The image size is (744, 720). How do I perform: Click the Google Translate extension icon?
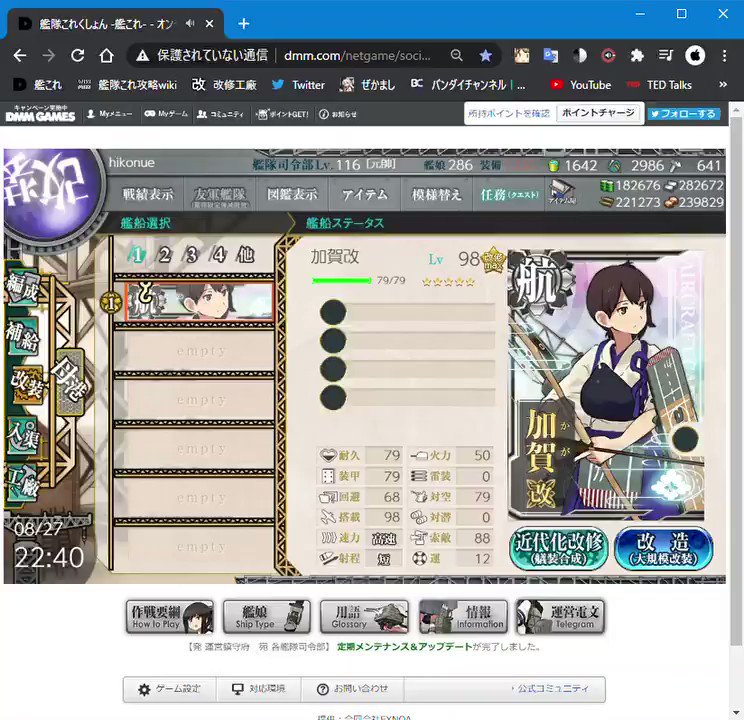tap(550, 56)
